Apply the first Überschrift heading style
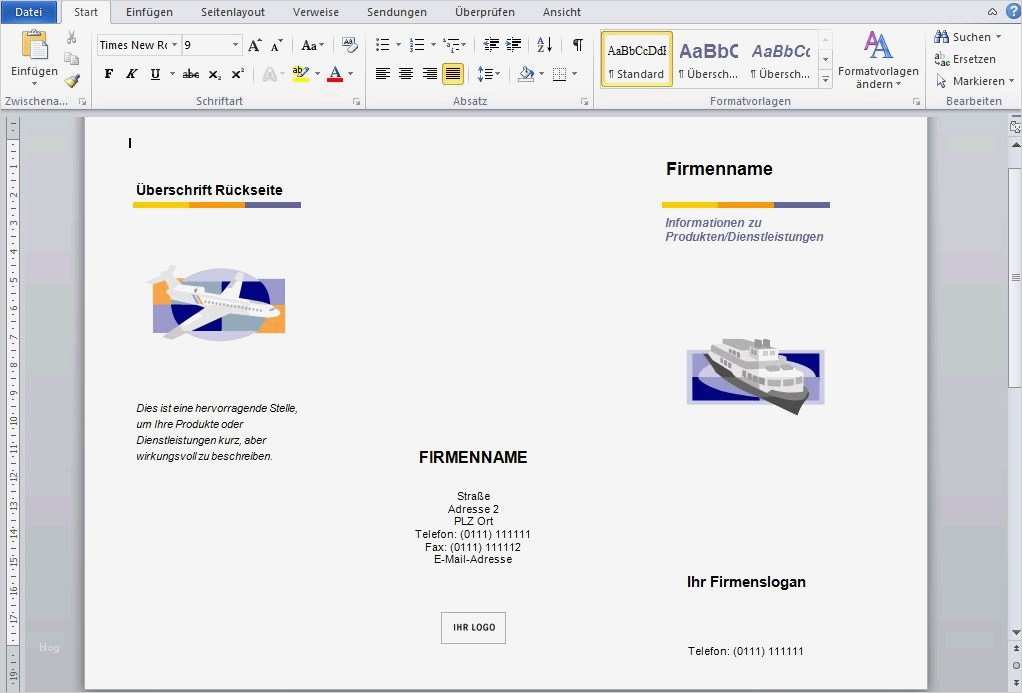This screenshot has height=693, width=1022. [708, 59]
